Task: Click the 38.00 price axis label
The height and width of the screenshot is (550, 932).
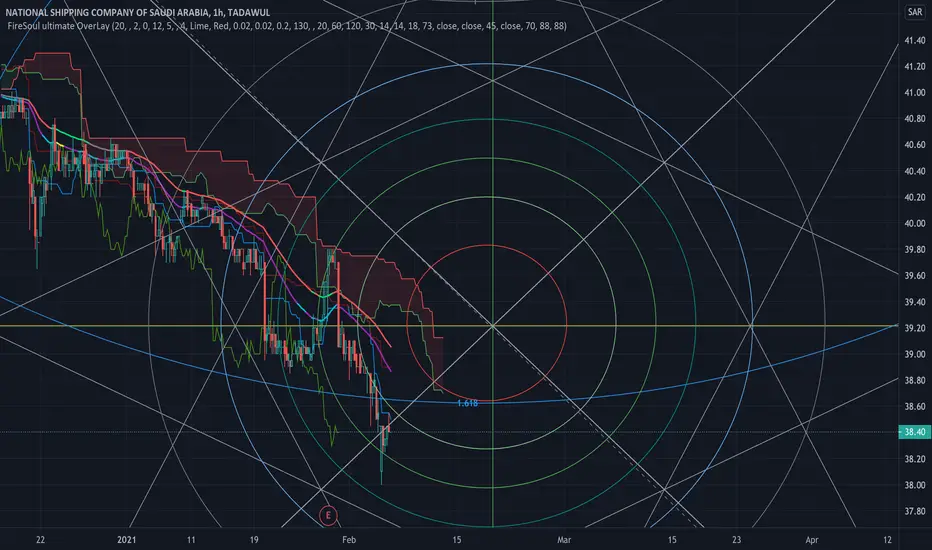Action: [915, 485]
